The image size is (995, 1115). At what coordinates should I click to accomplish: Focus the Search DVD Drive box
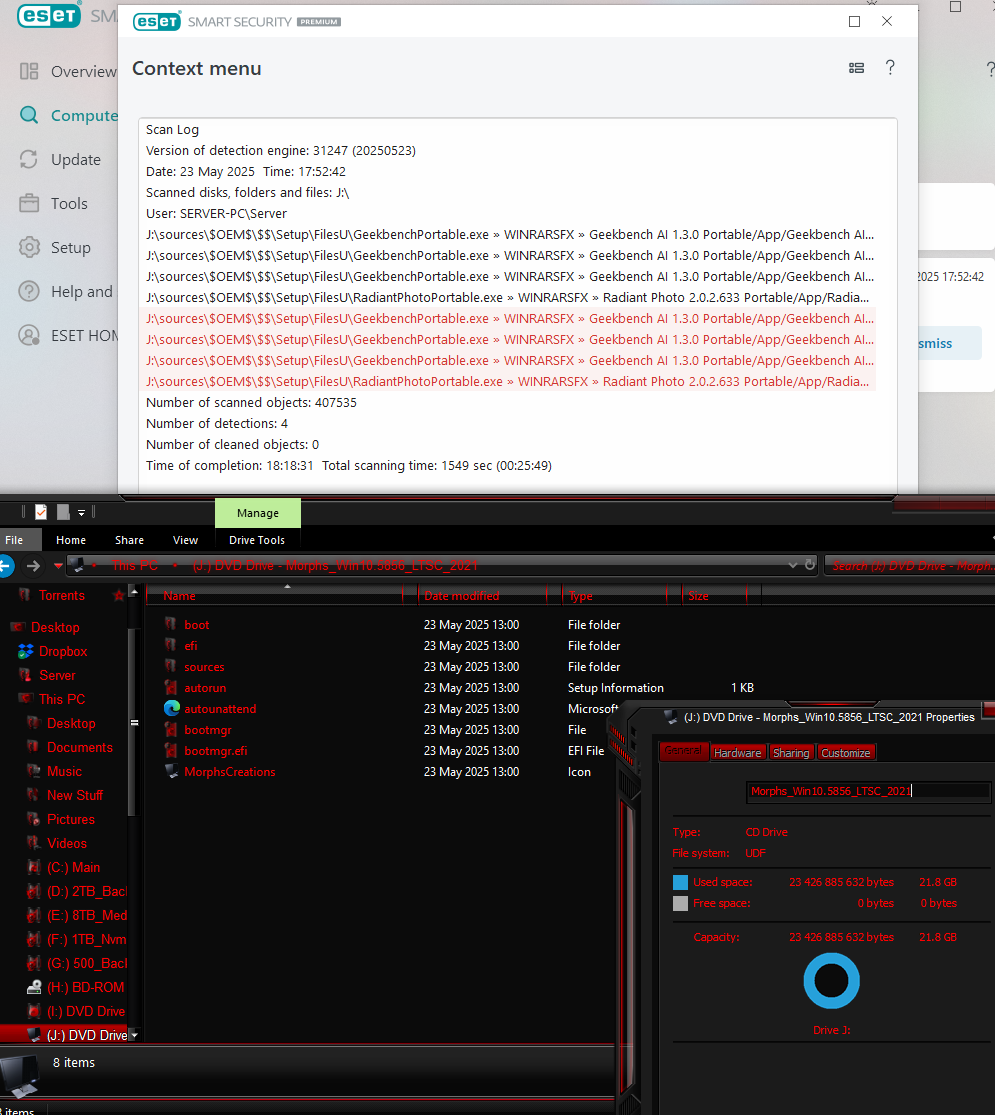(910, 566)
